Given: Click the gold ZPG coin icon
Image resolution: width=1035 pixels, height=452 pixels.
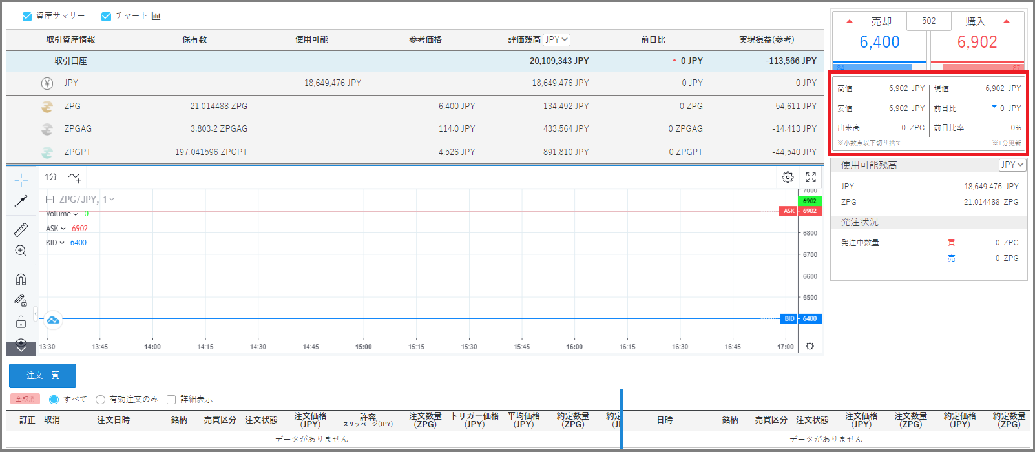Looking at the screenshot, I should tap(46, 106).
